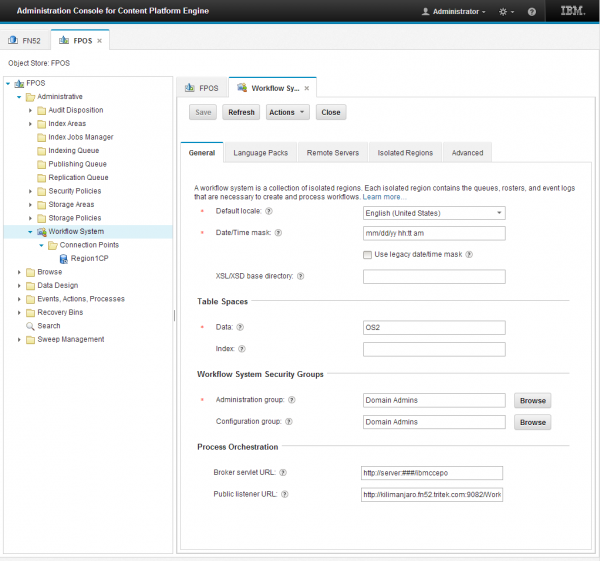Click help icon next to Date/Time mask
Viewport: 600px width, 561px height.
(x=278, y=233)
